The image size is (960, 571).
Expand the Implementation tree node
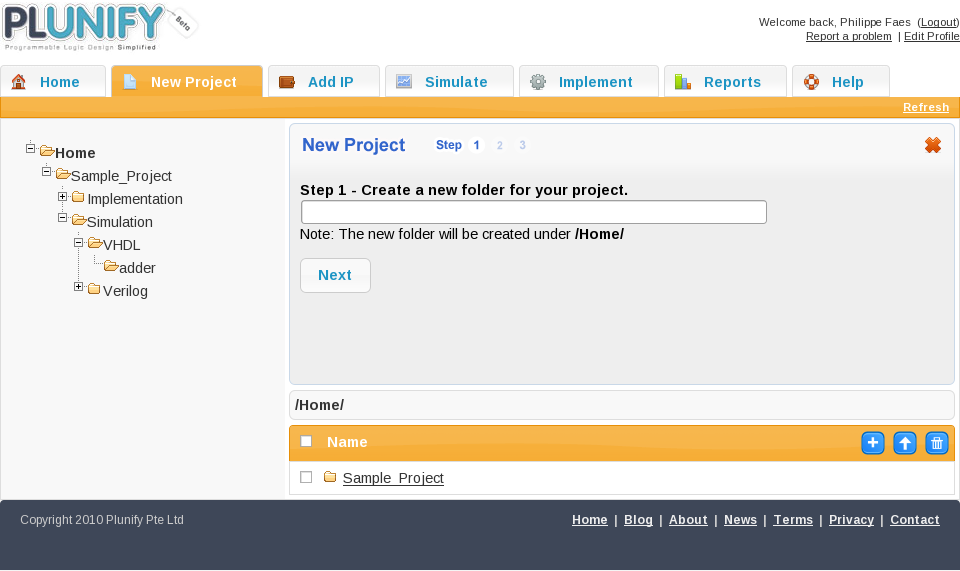coord(62,196)
